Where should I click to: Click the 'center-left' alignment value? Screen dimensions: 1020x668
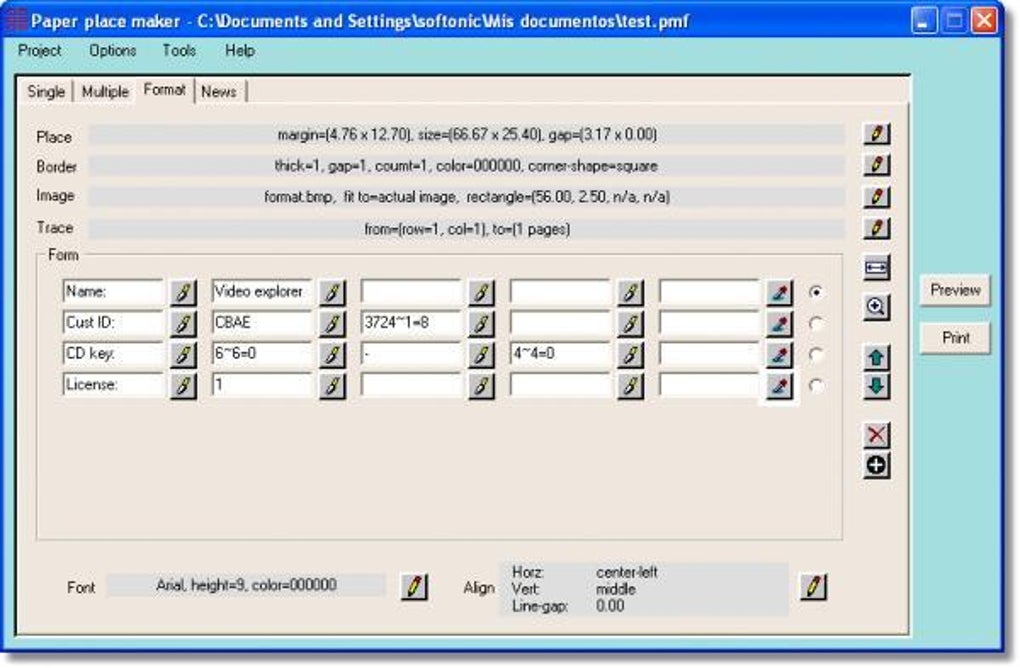click(626, 572)
